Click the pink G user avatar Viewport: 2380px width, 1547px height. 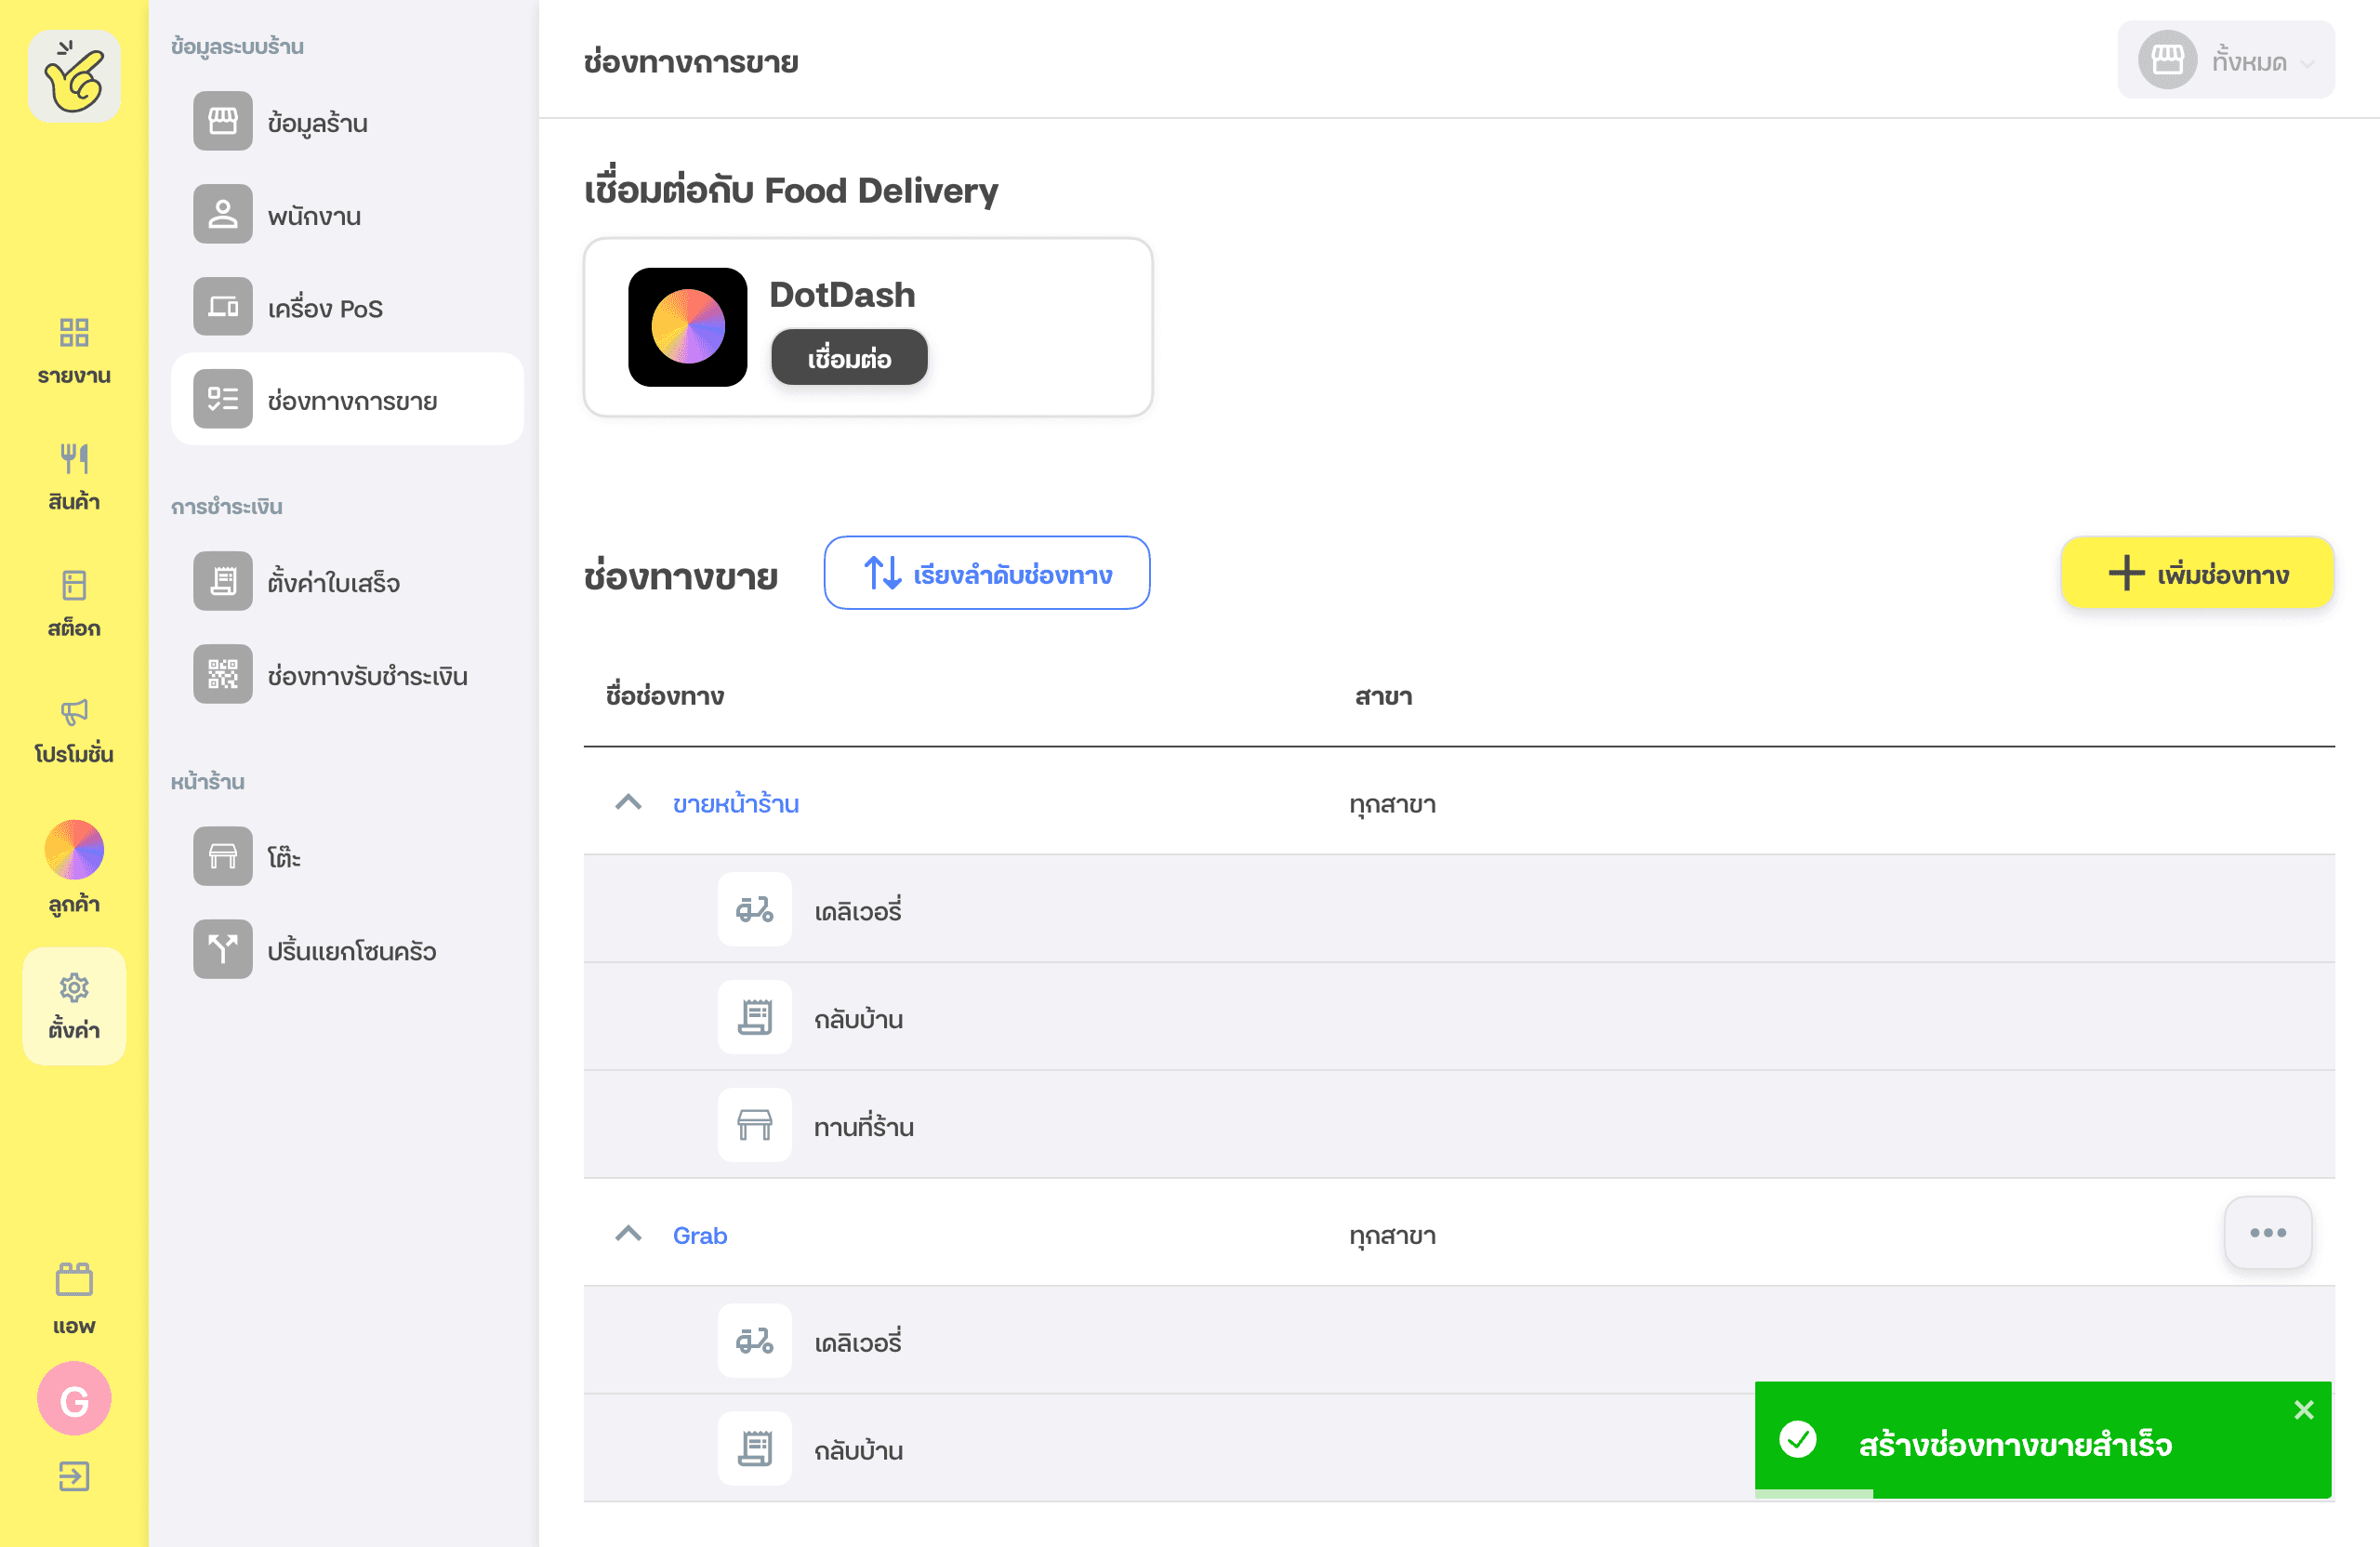(74, 1399)
